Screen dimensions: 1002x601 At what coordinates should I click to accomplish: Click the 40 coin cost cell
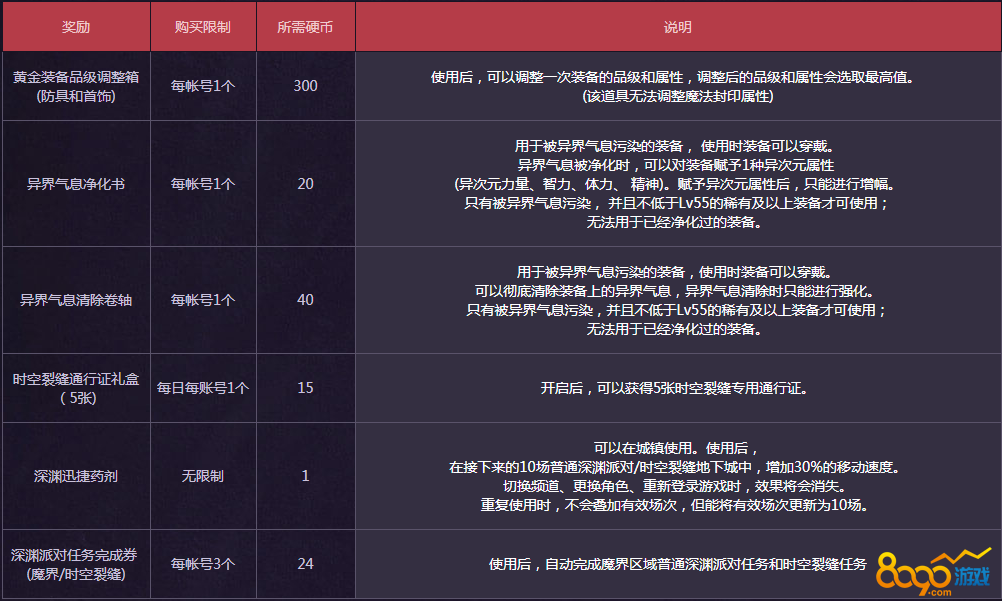[305, 300]
